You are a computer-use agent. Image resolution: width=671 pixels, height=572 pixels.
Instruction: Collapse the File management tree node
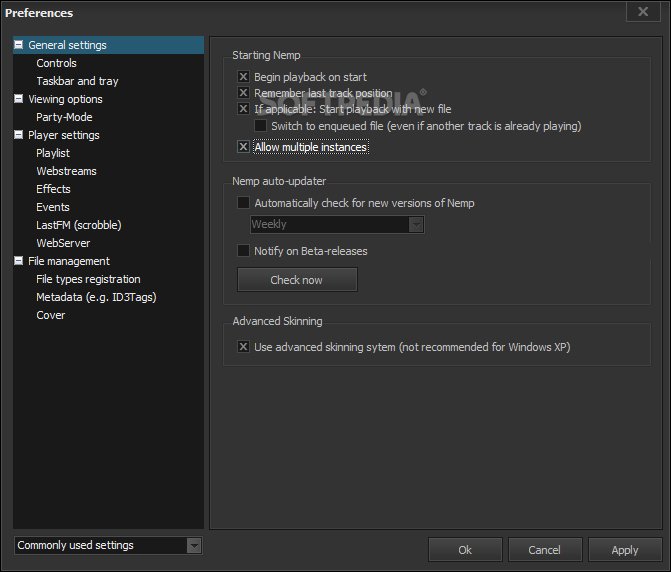coord(18,261)
